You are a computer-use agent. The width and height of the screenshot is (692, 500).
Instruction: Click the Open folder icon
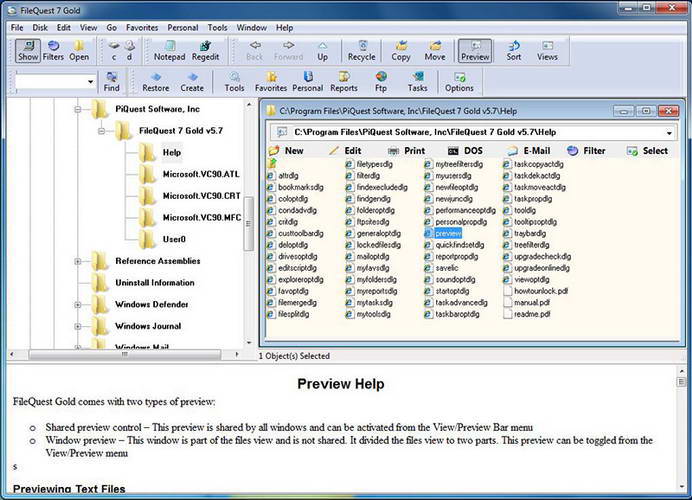pyautogui.click(x=79, y=50)
